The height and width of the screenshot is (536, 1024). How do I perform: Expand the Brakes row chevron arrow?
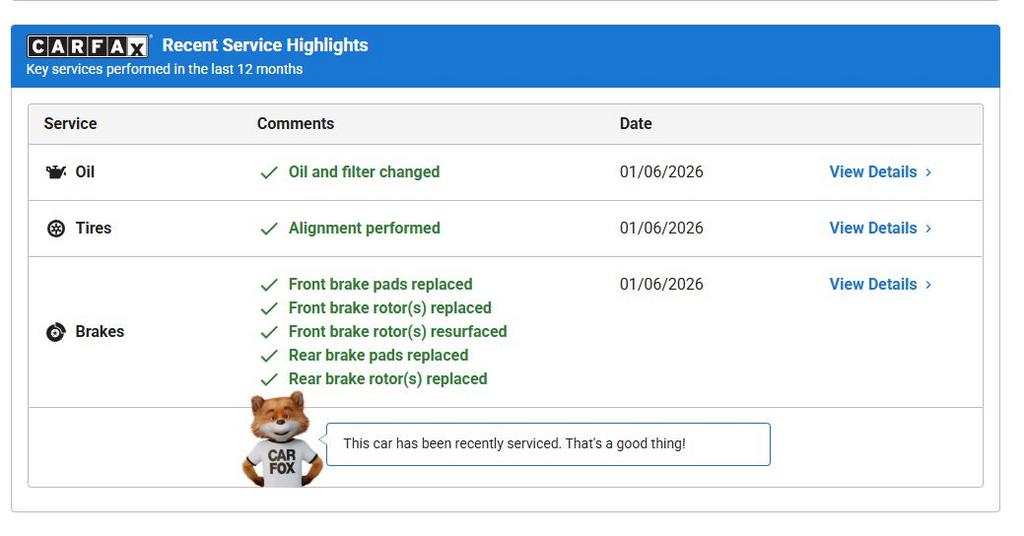[x=929, y=284]
